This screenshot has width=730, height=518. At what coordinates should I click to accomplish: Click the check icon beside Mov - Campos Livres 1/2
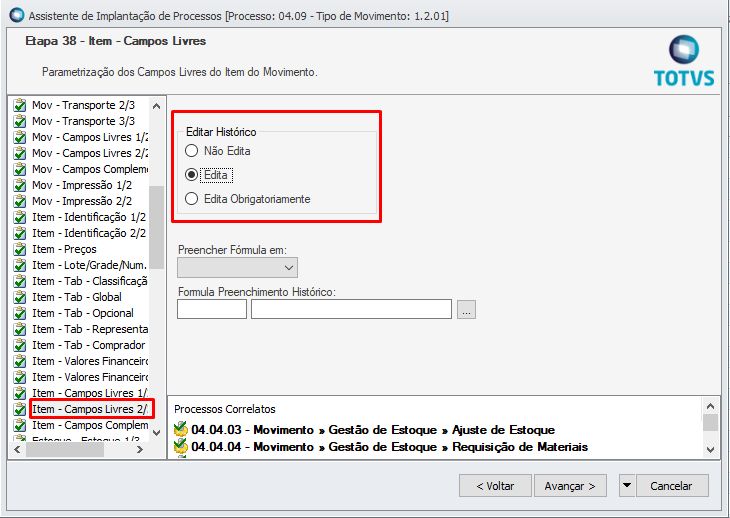20,138
